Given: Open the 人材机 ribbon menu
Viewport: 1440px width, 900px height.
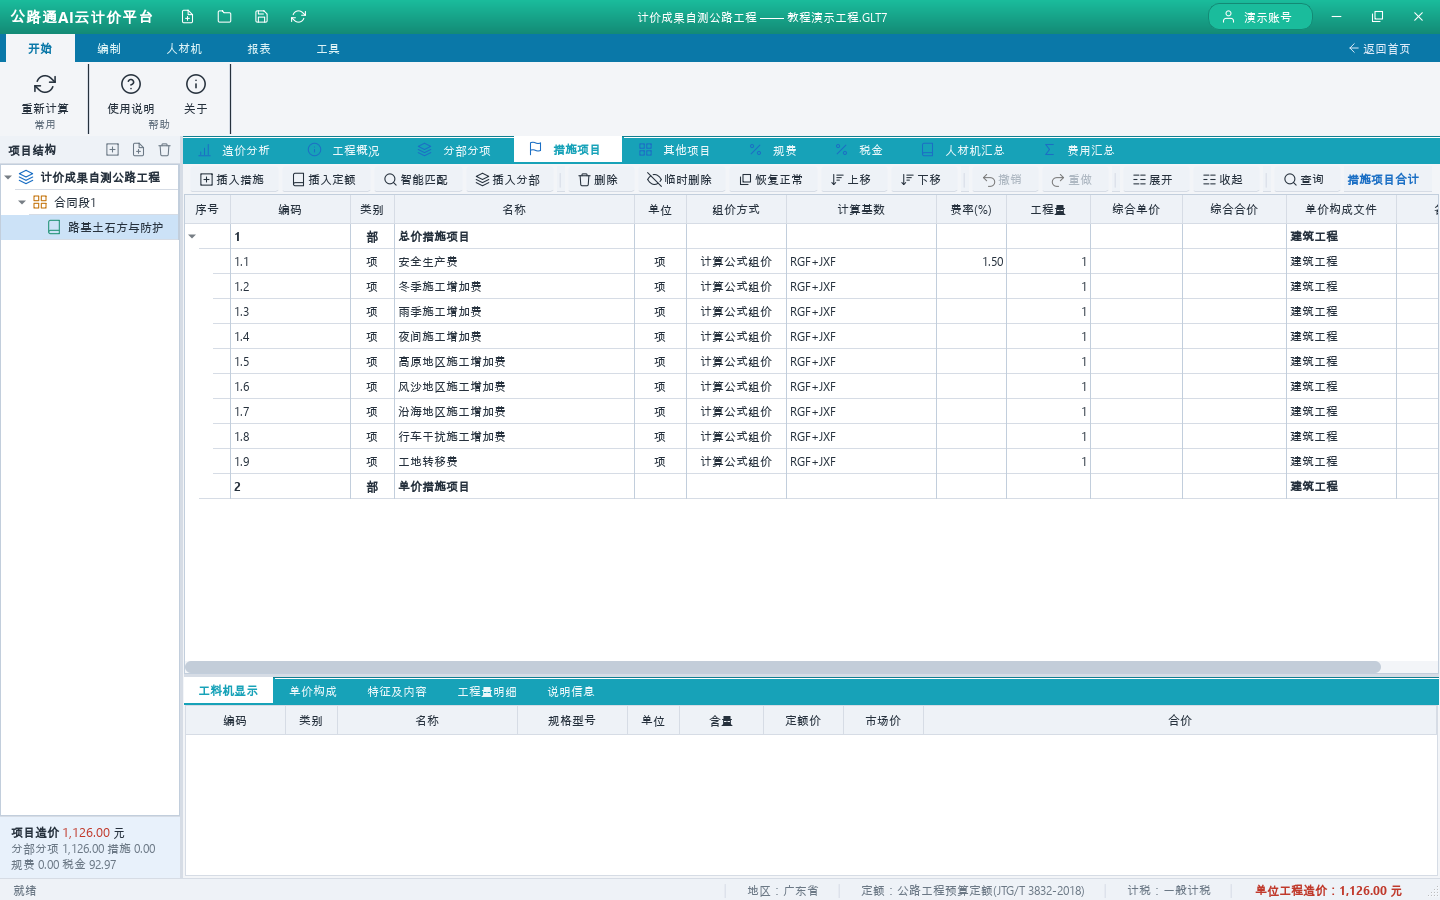Looking at the screenshot, I should (184, 49).
